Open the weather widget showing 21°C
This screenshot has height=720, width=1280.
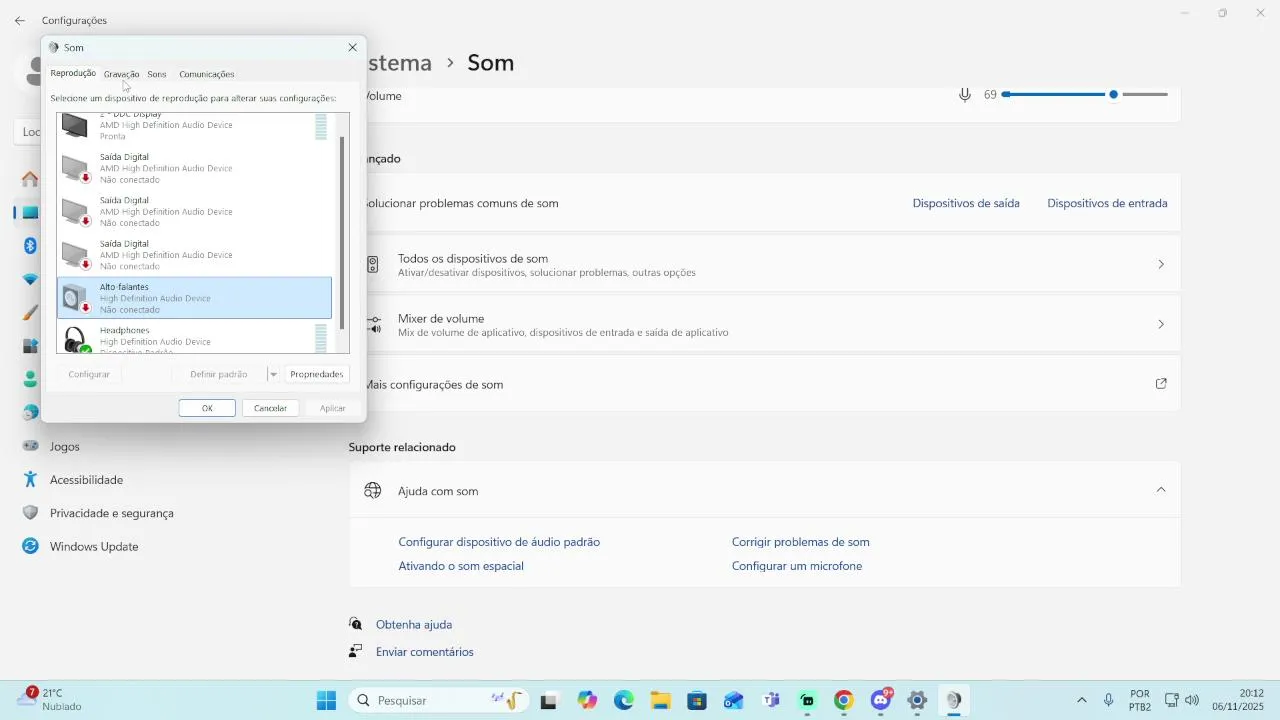tap(49, 700)
